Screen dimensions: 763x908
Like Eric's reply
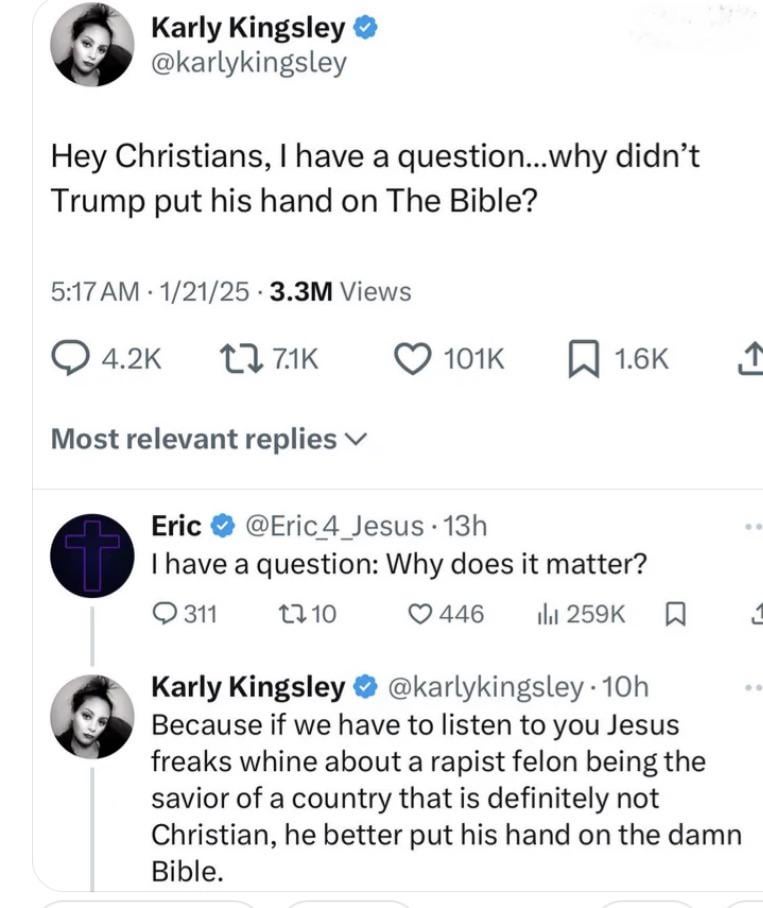coord(422,613)
